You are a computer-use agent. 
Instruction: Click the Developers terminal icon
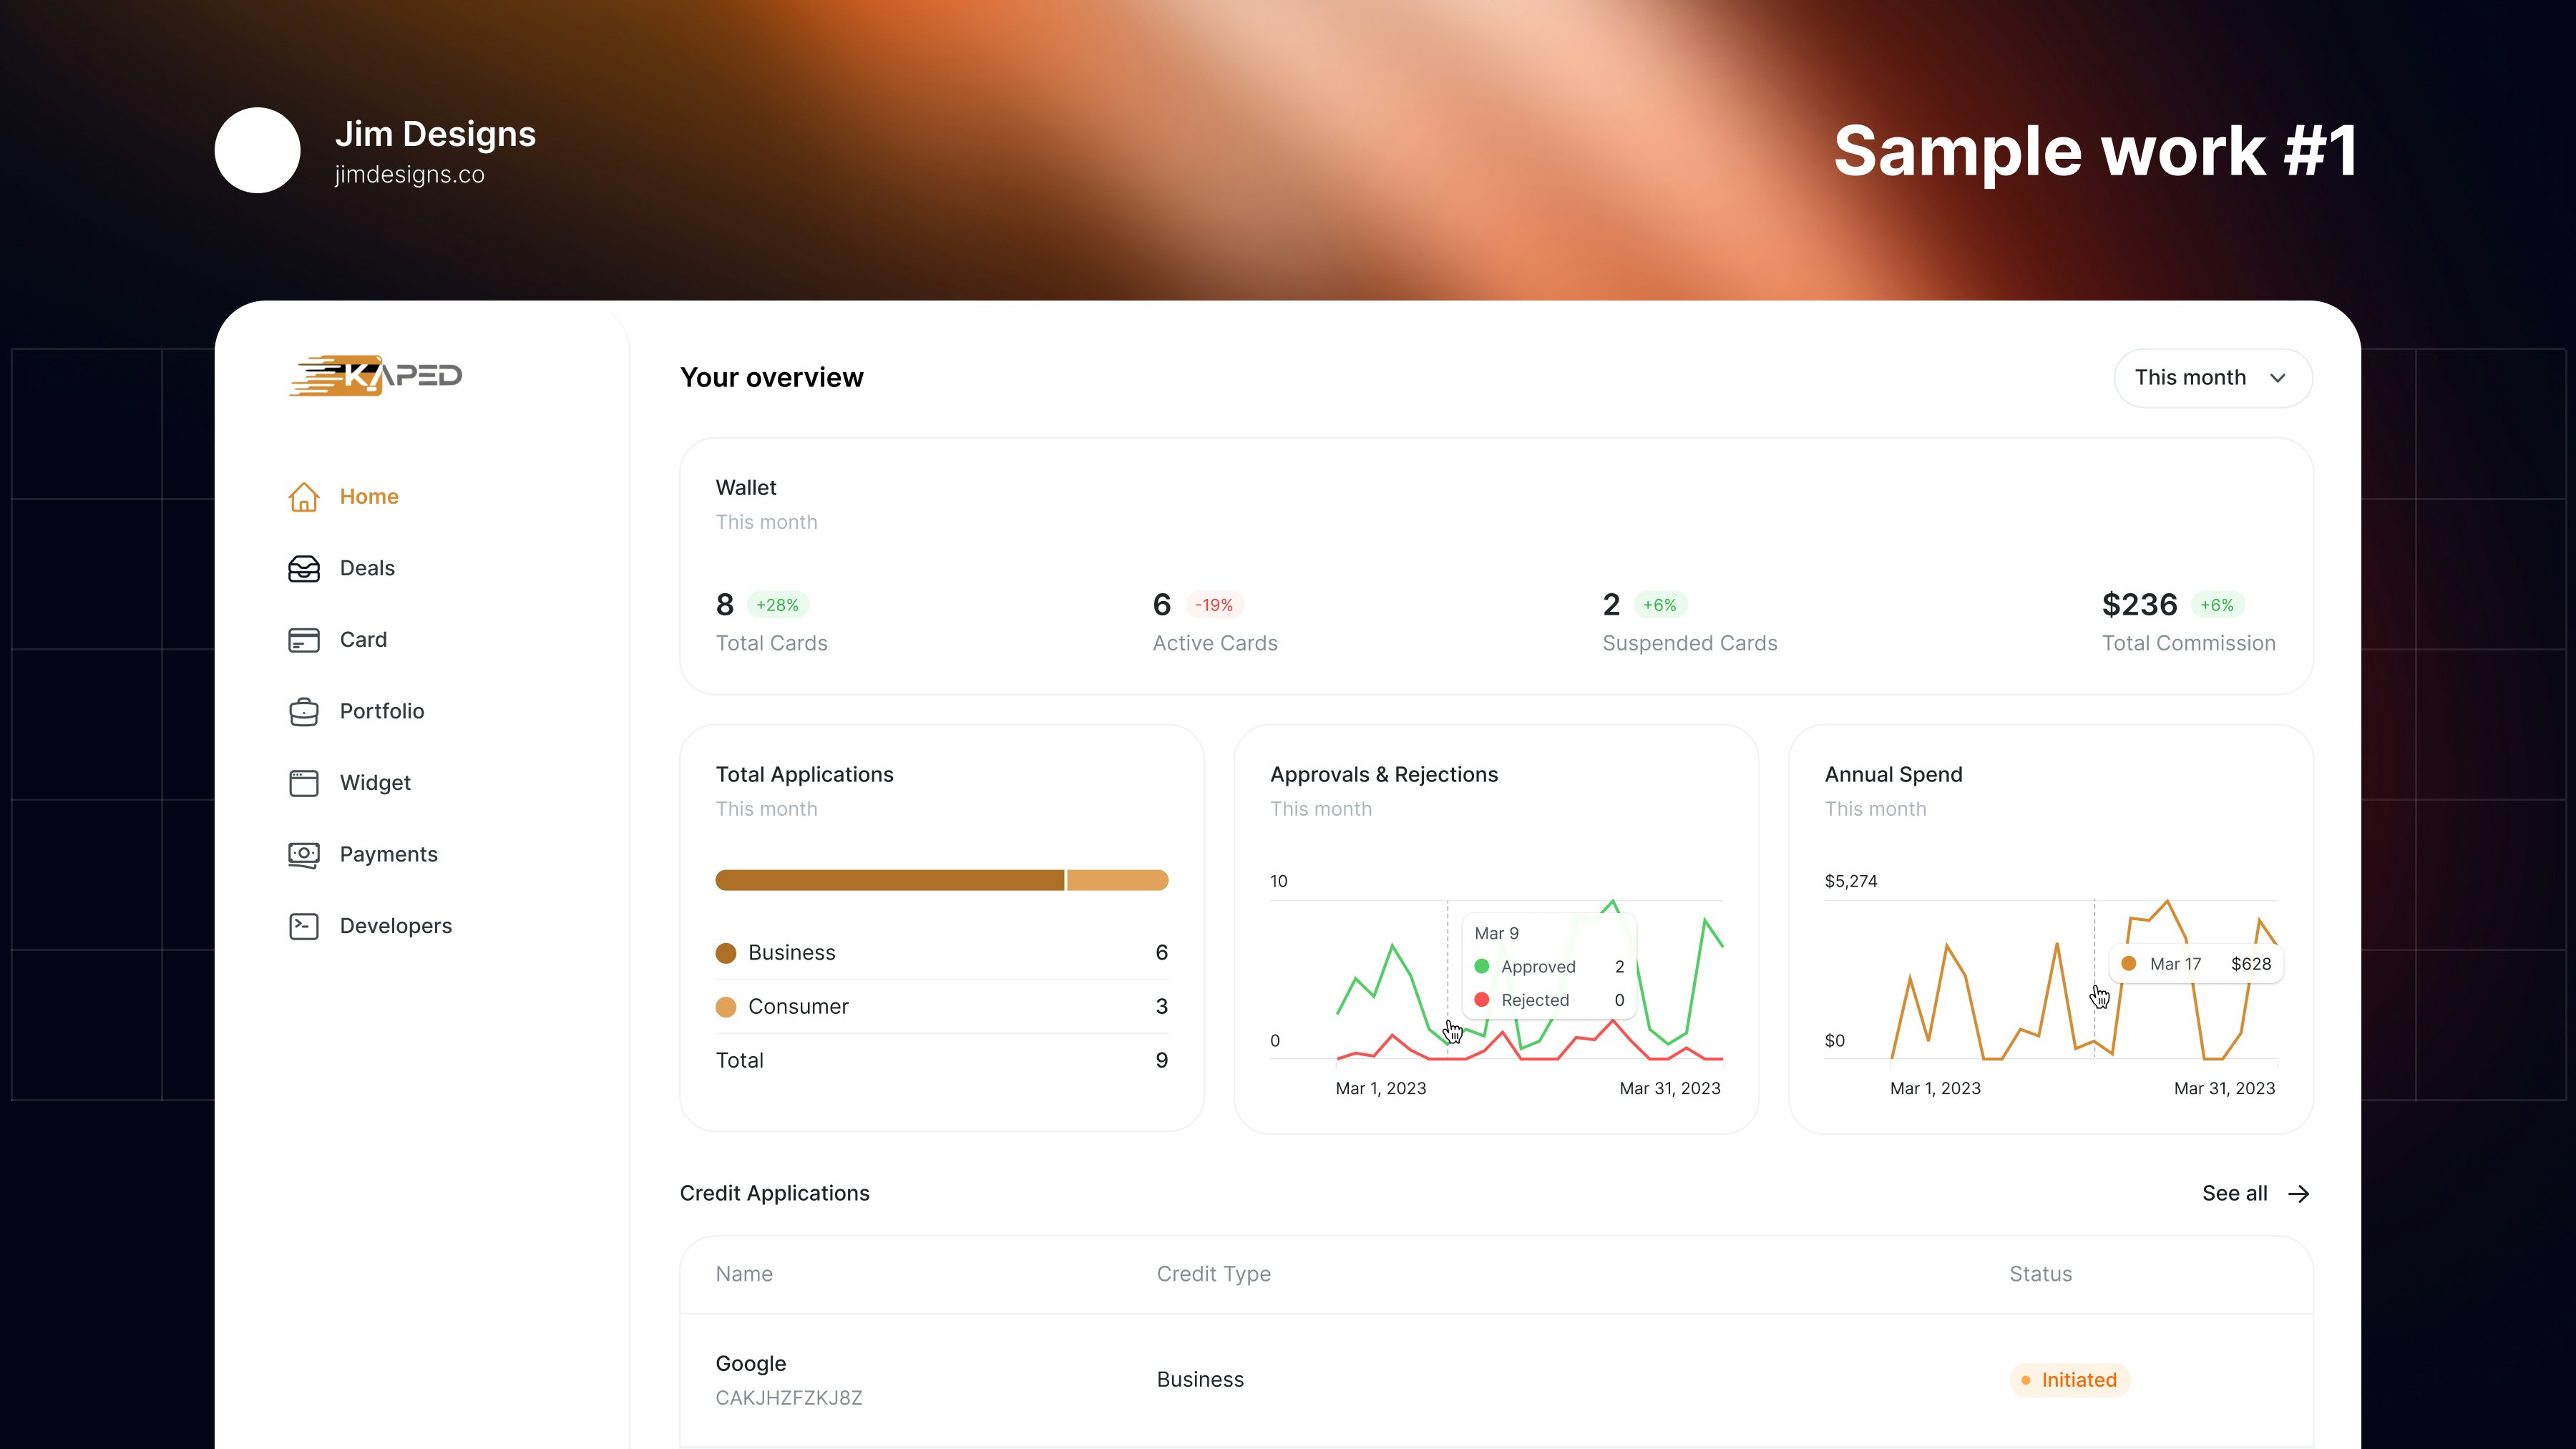304,926
